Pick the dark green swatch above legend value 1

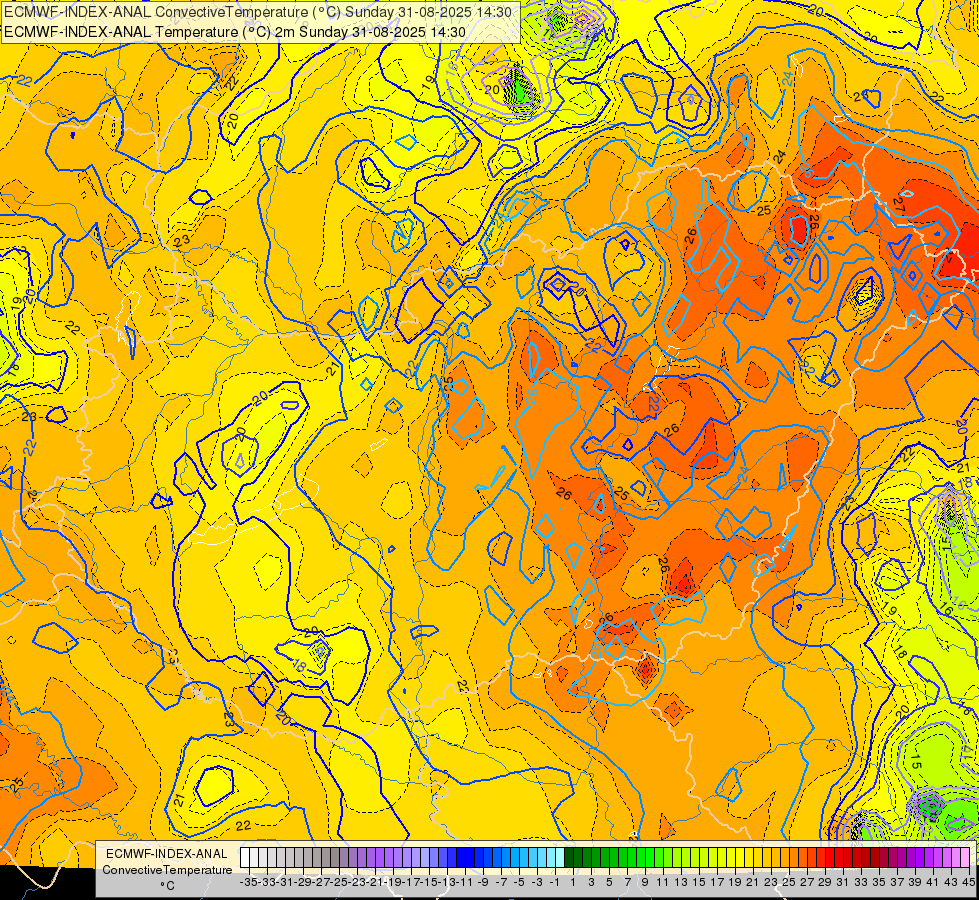(x=569, y=857)
